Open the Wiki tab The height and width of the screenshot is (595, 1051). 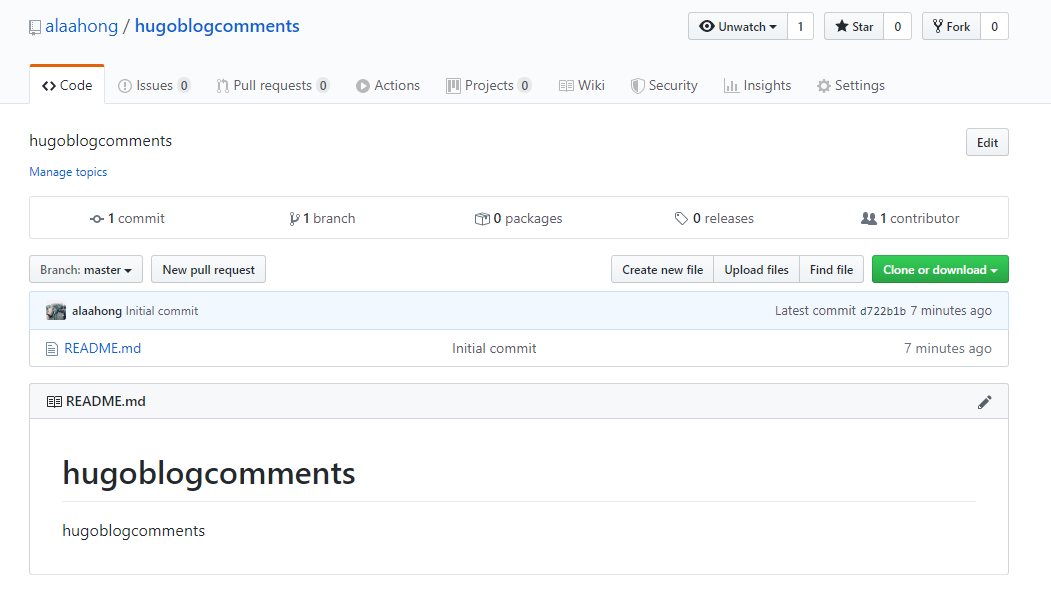pos(582,85)
